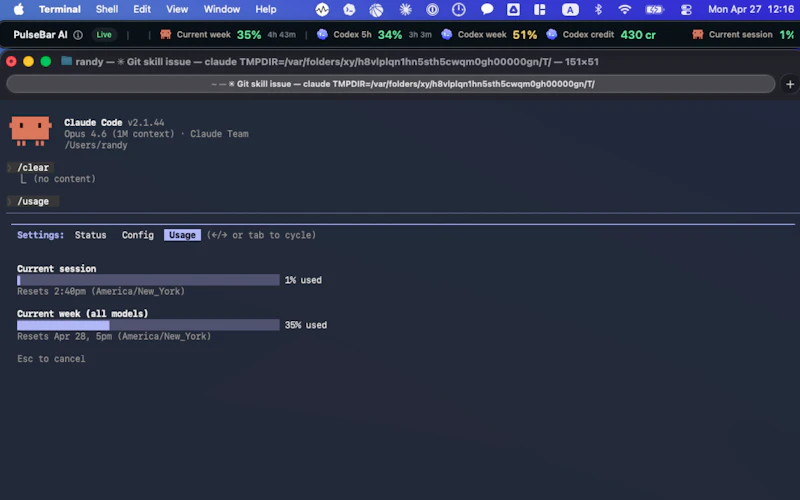Open the speech bubble menu bar icon

click(x=487, y=9)
